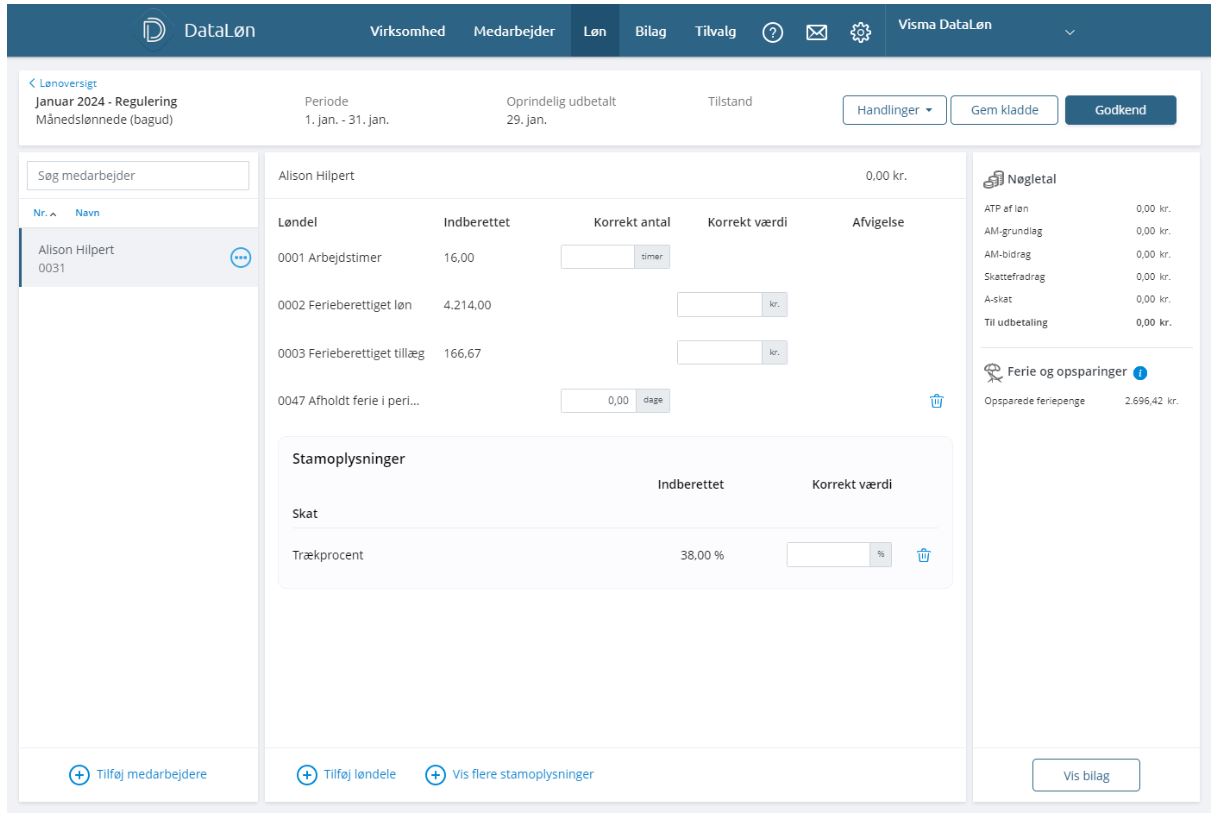This screenshot has width=1220, height=819.
Task: Open the Bilag menu
Action: pos(651,31)
